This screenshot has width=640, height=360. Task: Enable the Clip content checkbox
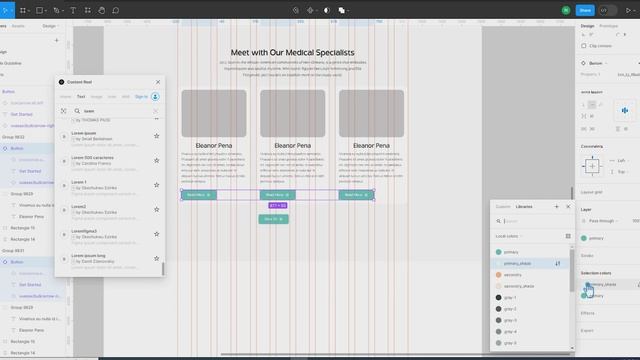click(x=584, y=46)
